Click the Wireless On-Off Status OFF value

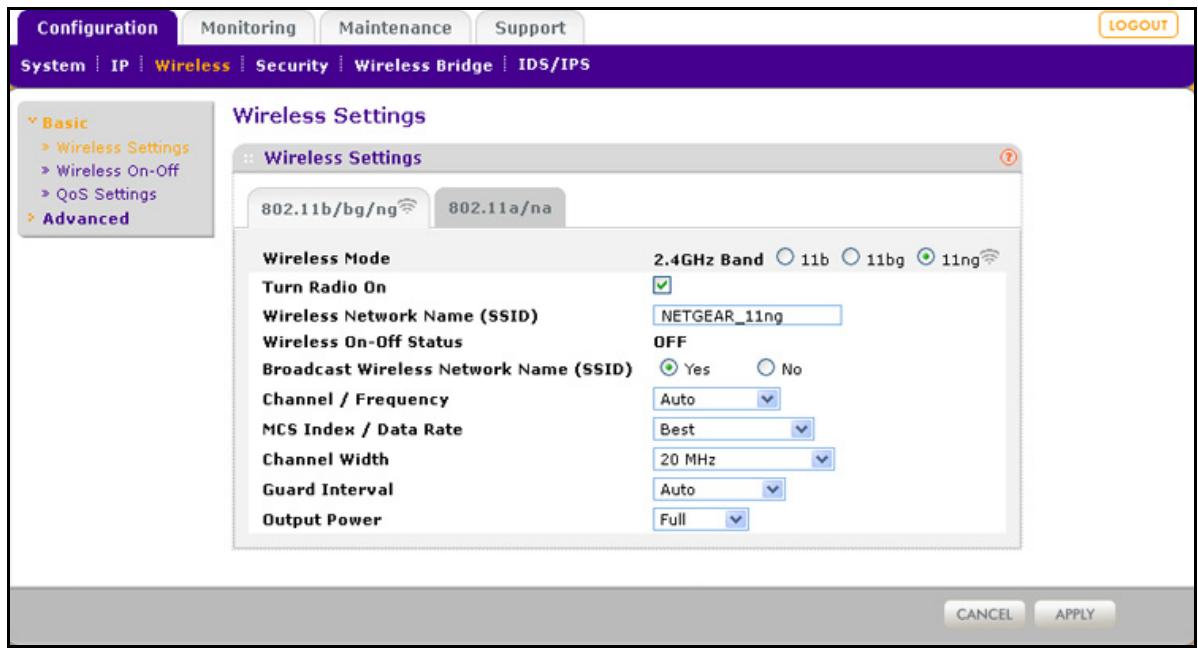pos(670,342)
